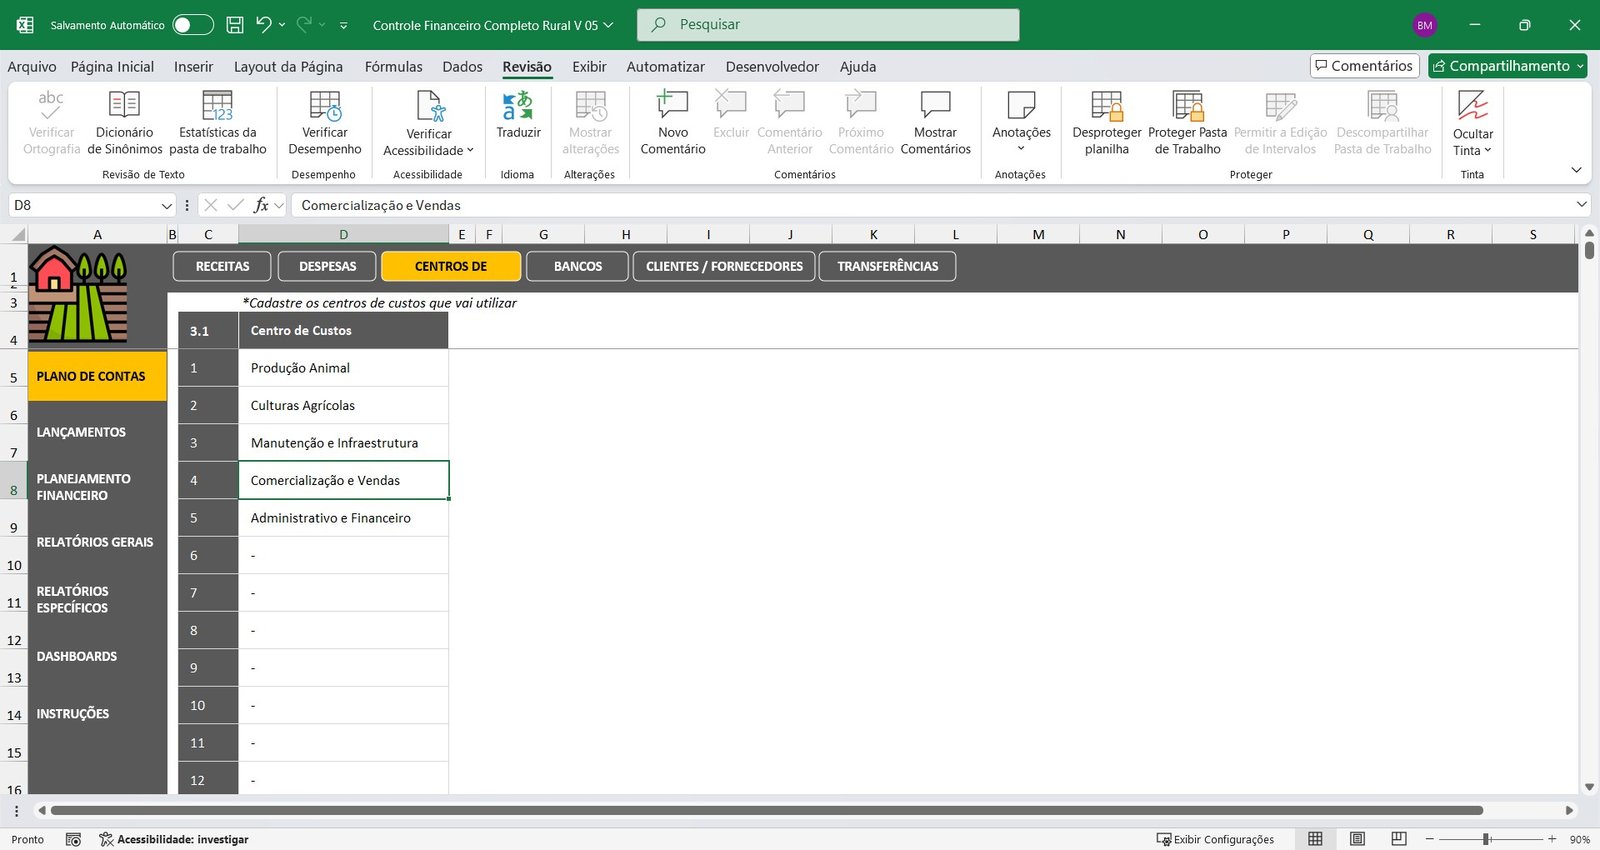The width and height of the screenshot is (1600, 850).
Task: Switch to the Dados ribbon tab
Action: 462,67
